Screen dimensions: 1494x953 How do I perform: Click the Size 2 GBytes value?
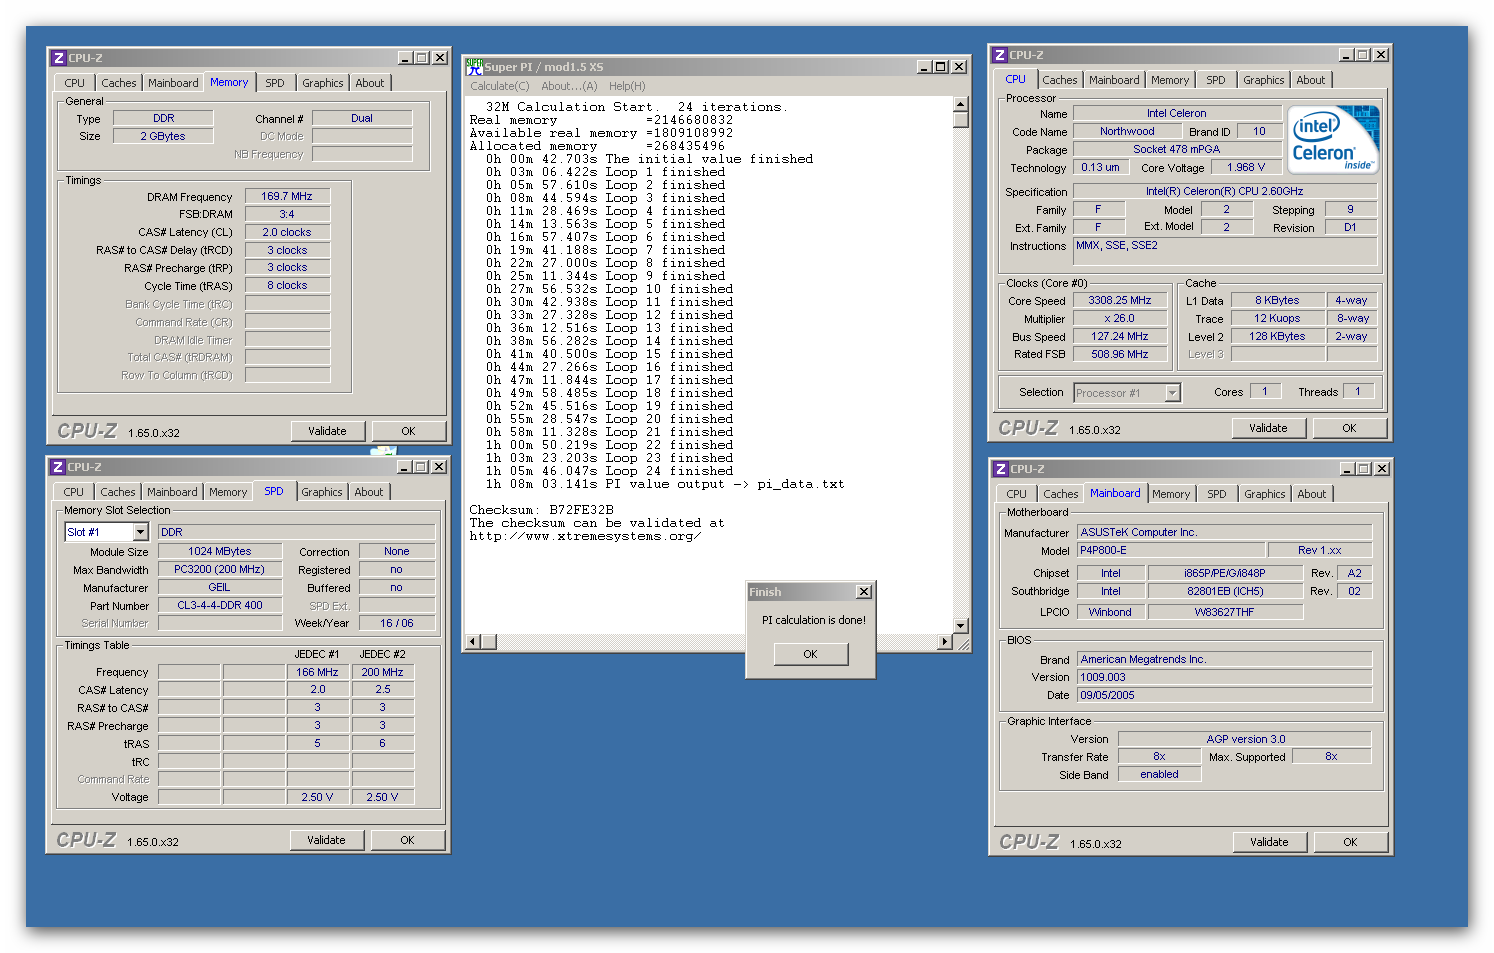click(163, 136)
